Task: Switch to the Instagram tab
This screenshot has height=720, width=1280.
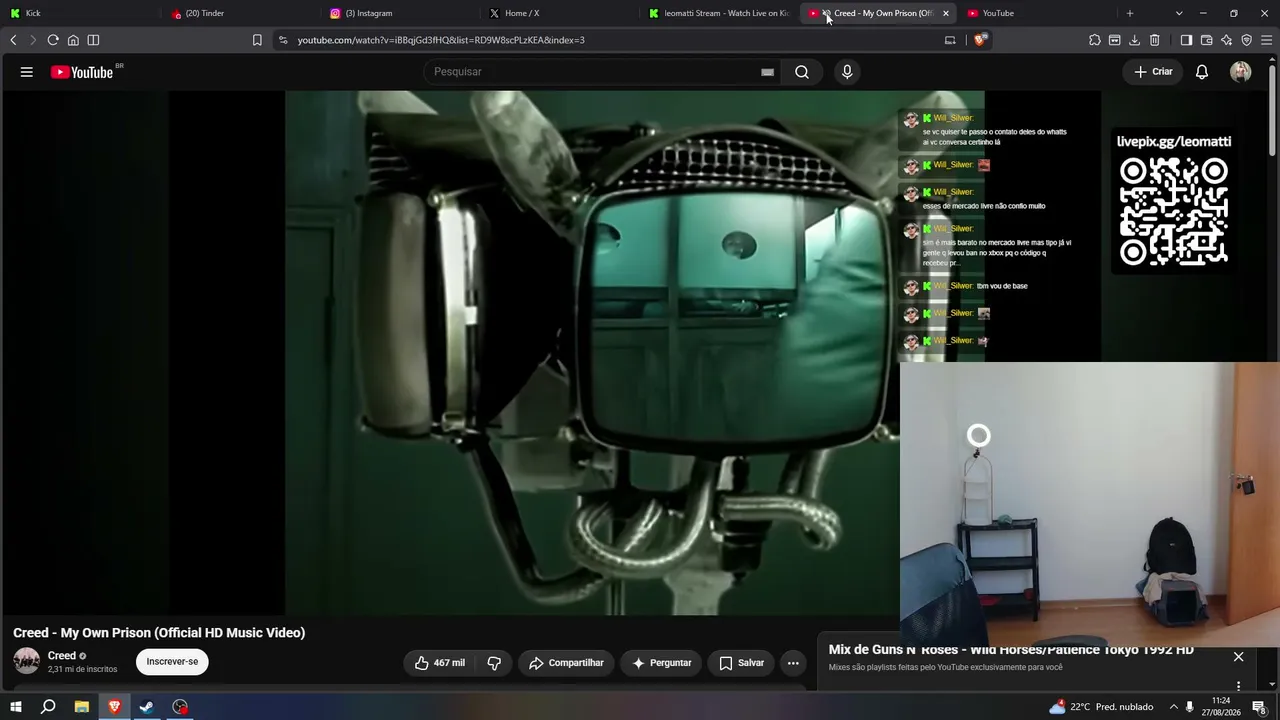Action: coord(400,13)
